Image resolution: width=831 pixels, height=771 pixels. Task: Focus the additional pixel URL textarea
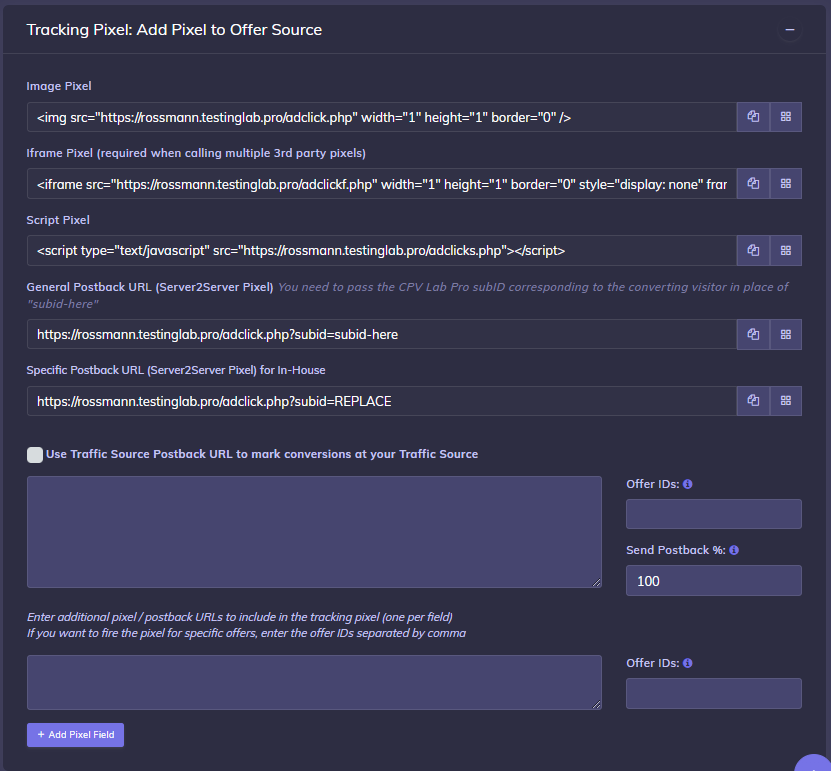[314, 683]
